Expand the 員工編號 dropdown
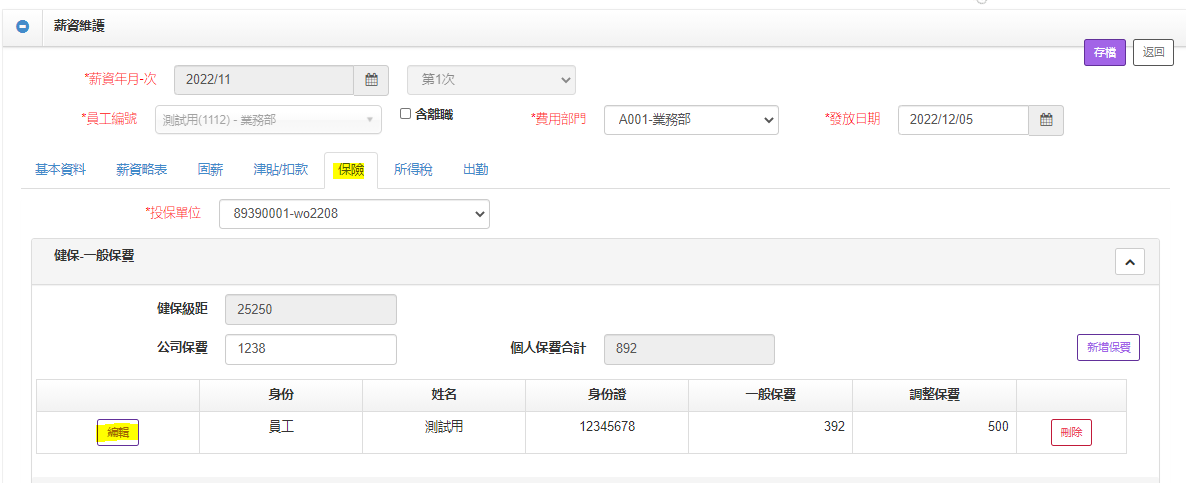 point(267,120)
